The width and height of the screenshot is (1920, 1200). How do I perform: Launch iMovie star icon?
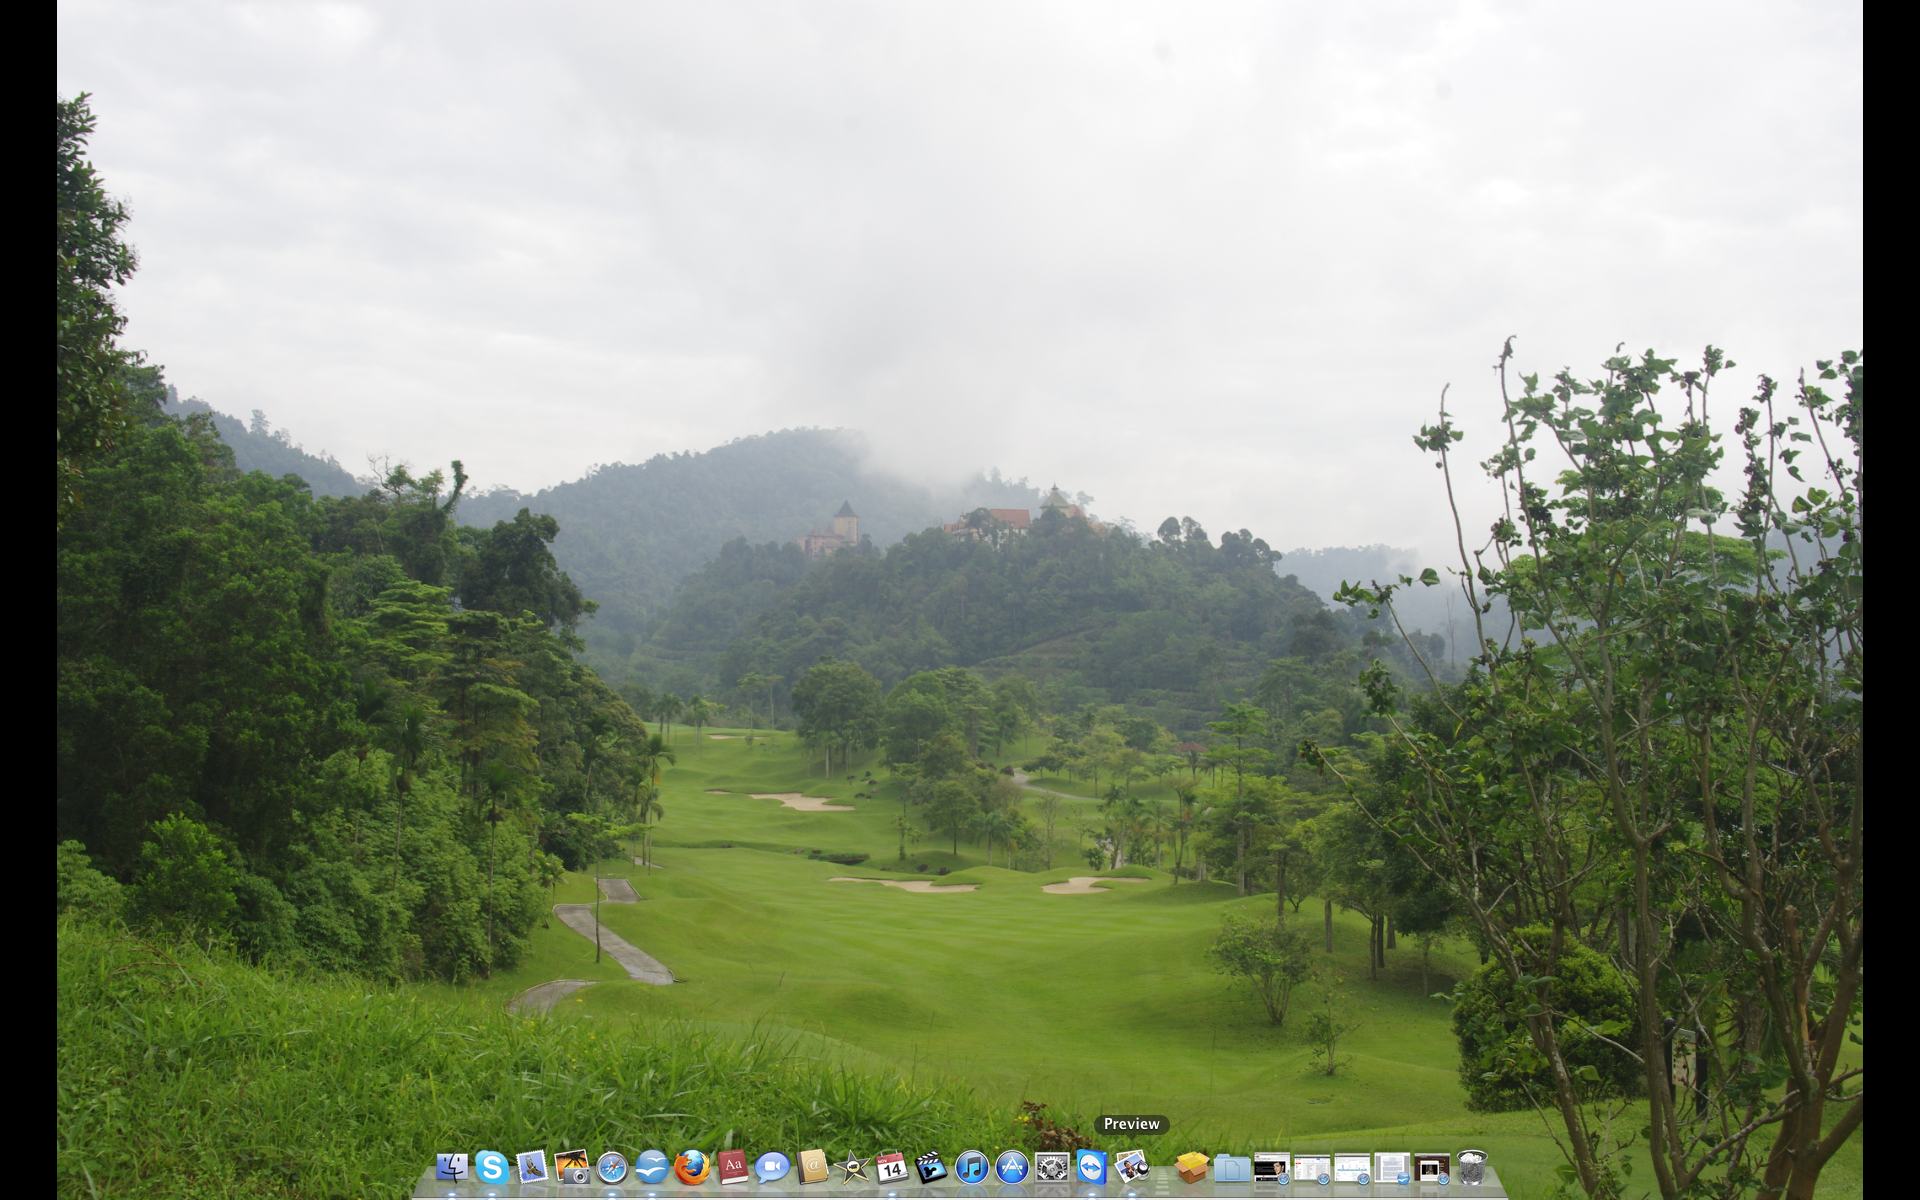coord(852,1167)
